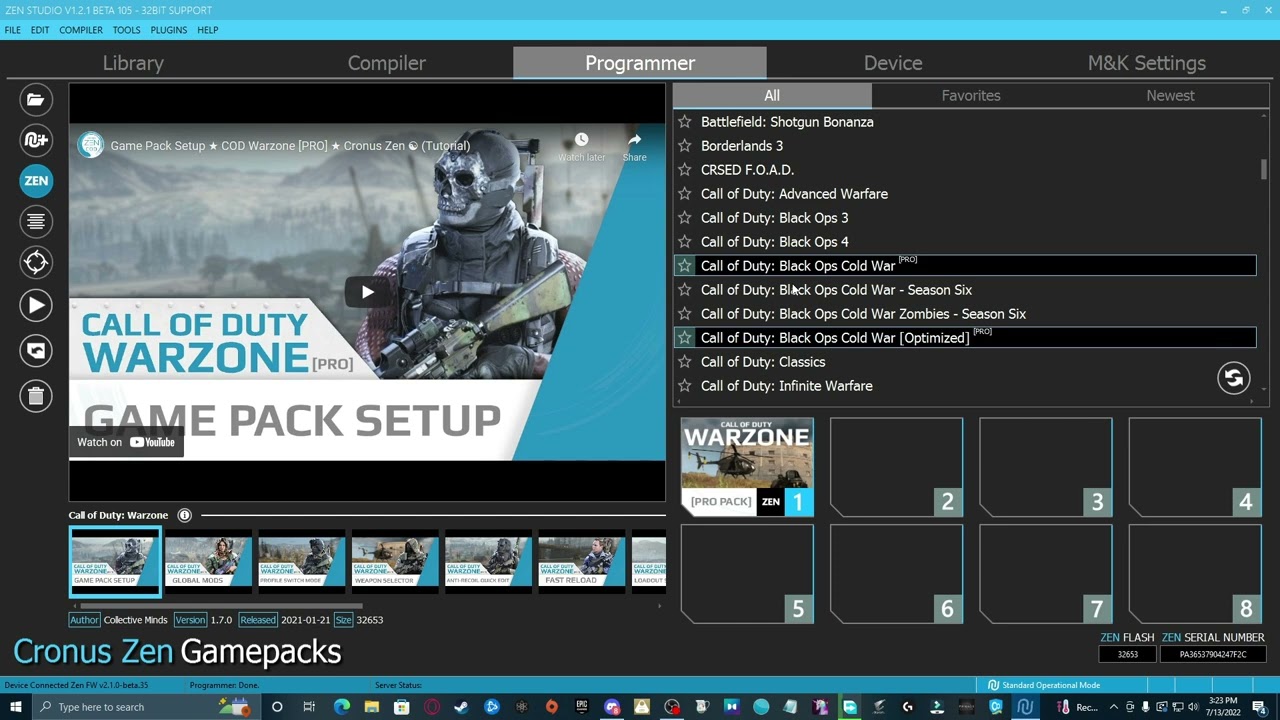This screenshot has height=720, width=1280.
Task: Click the crosshair target icon in sidebar
Action: pyautogui.click(x=35, y=262)
